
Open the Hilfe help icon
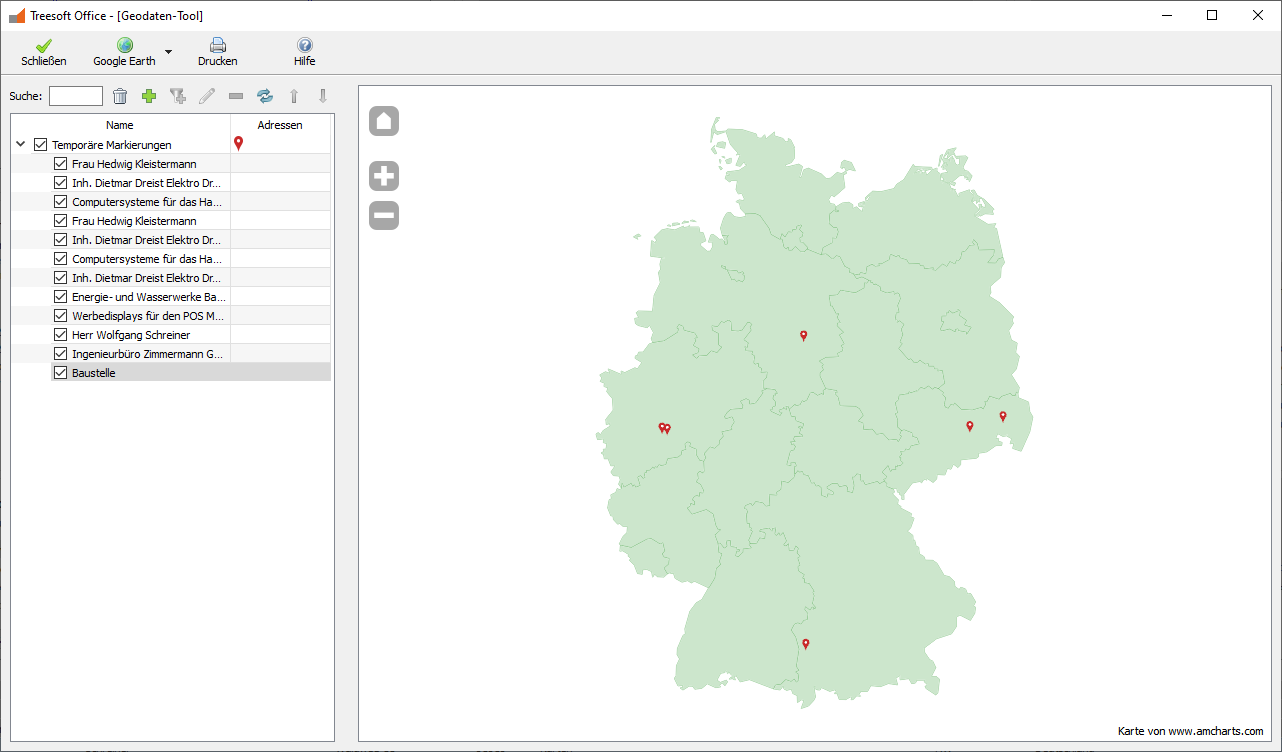[304, 52]
